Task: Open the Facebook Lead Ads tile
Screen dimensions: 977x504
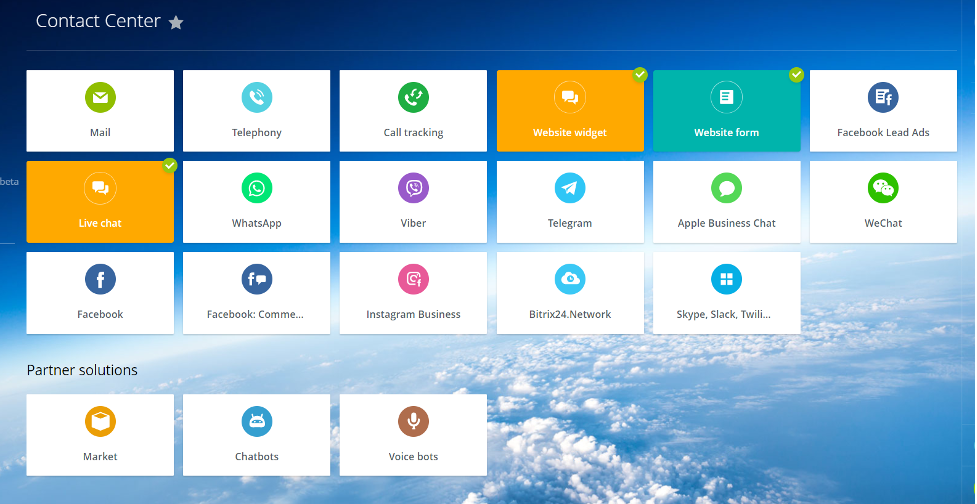Action: pos(883,110)
